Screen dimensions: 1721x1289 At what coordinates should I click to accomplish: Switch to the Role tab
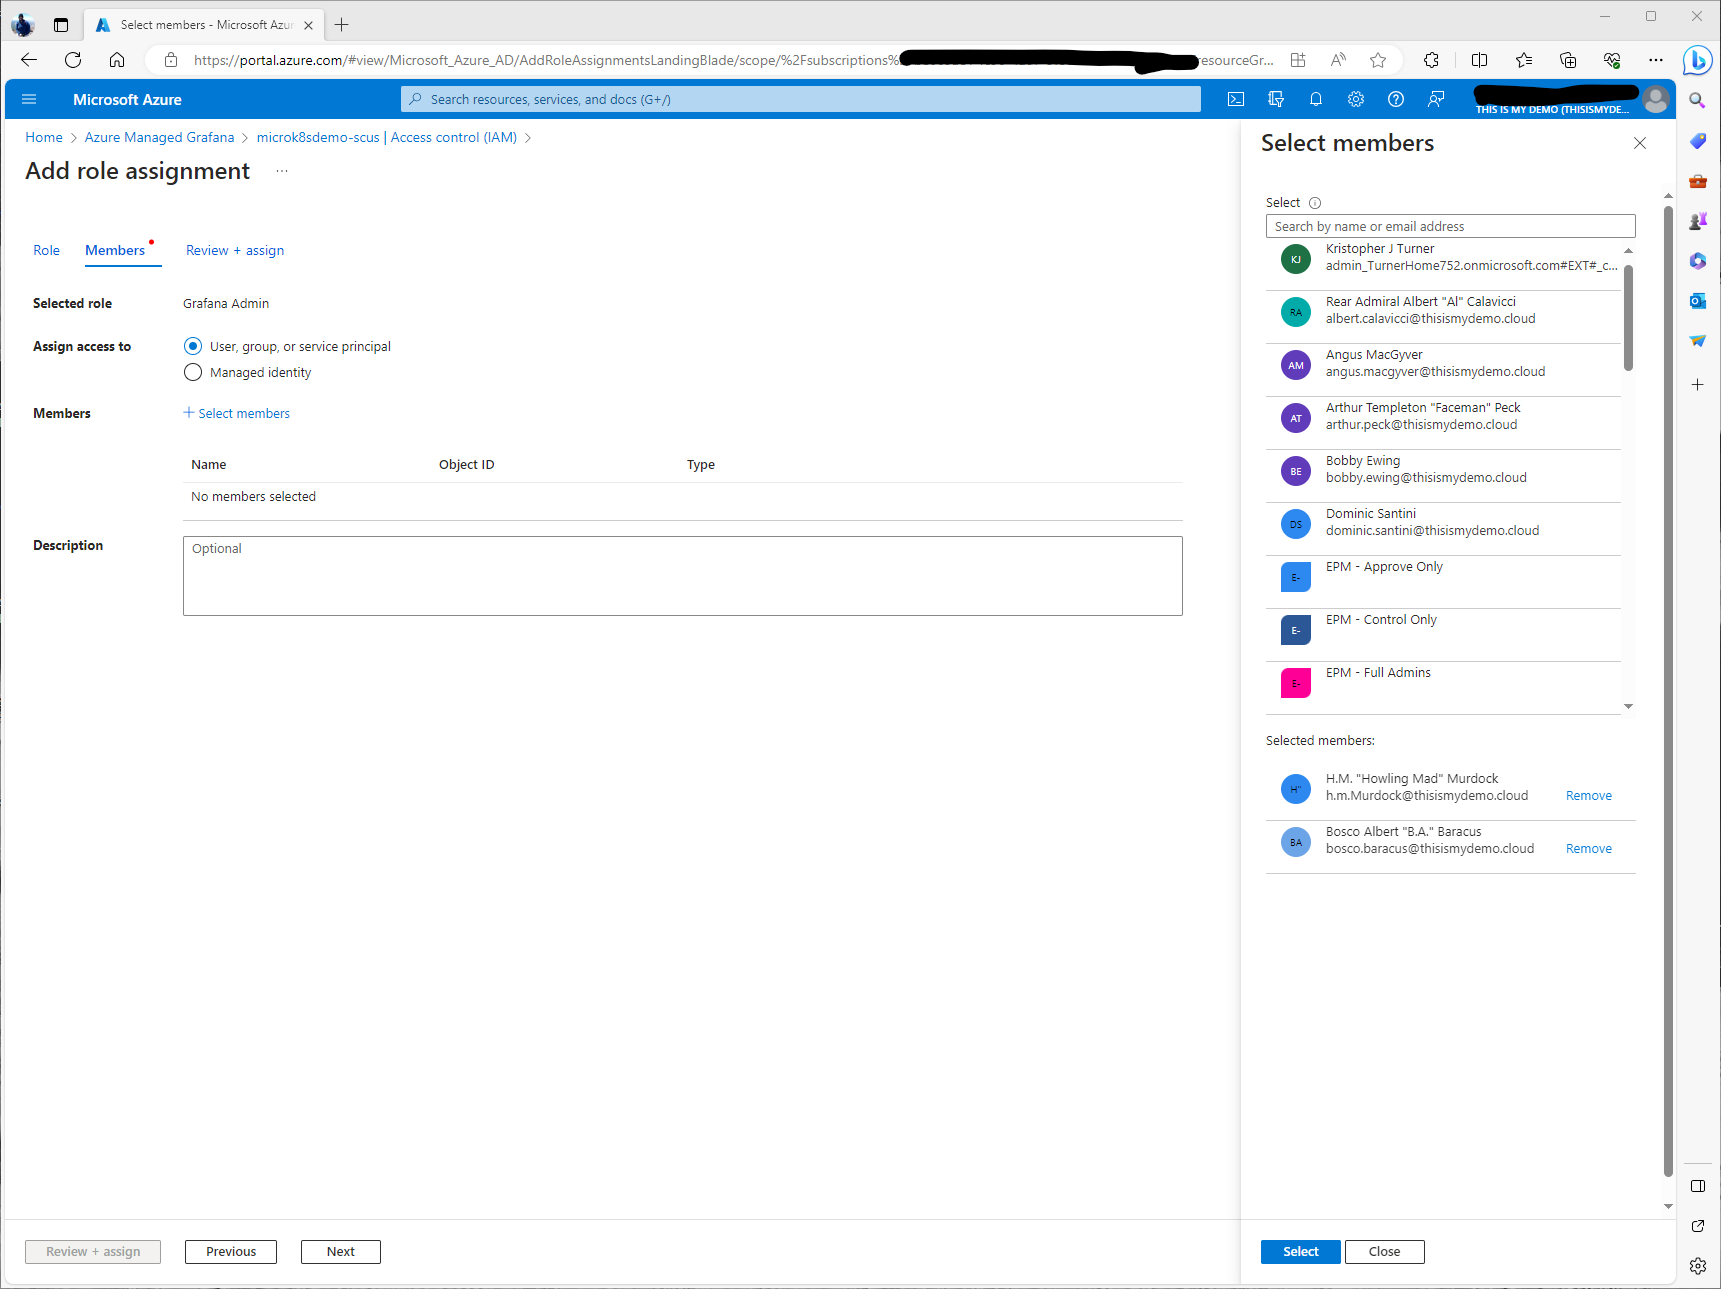click(x=46, y=250)
